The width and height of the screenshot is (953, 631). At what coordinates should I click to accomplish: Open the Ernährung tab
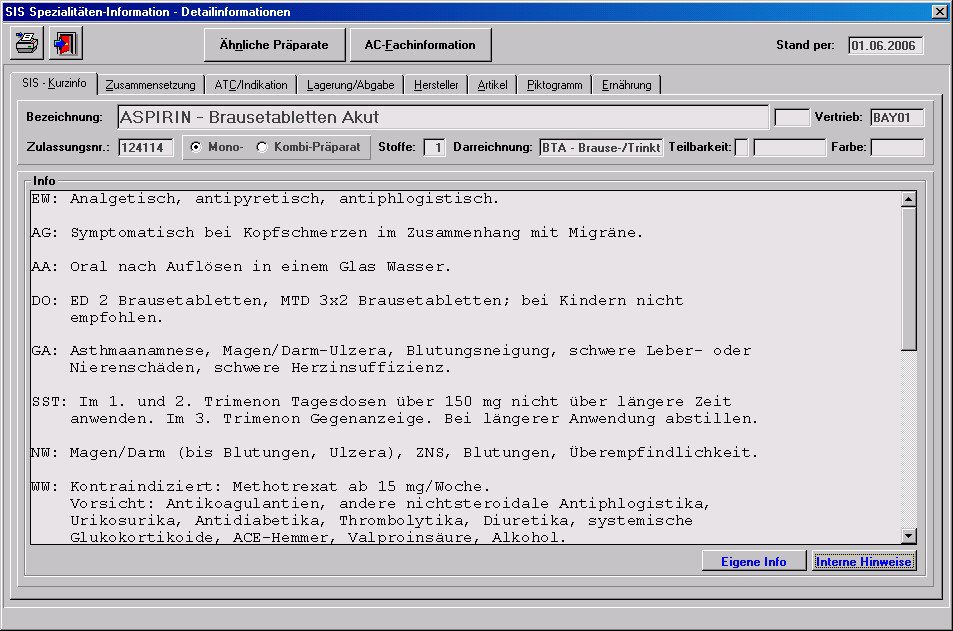(627, 86)
